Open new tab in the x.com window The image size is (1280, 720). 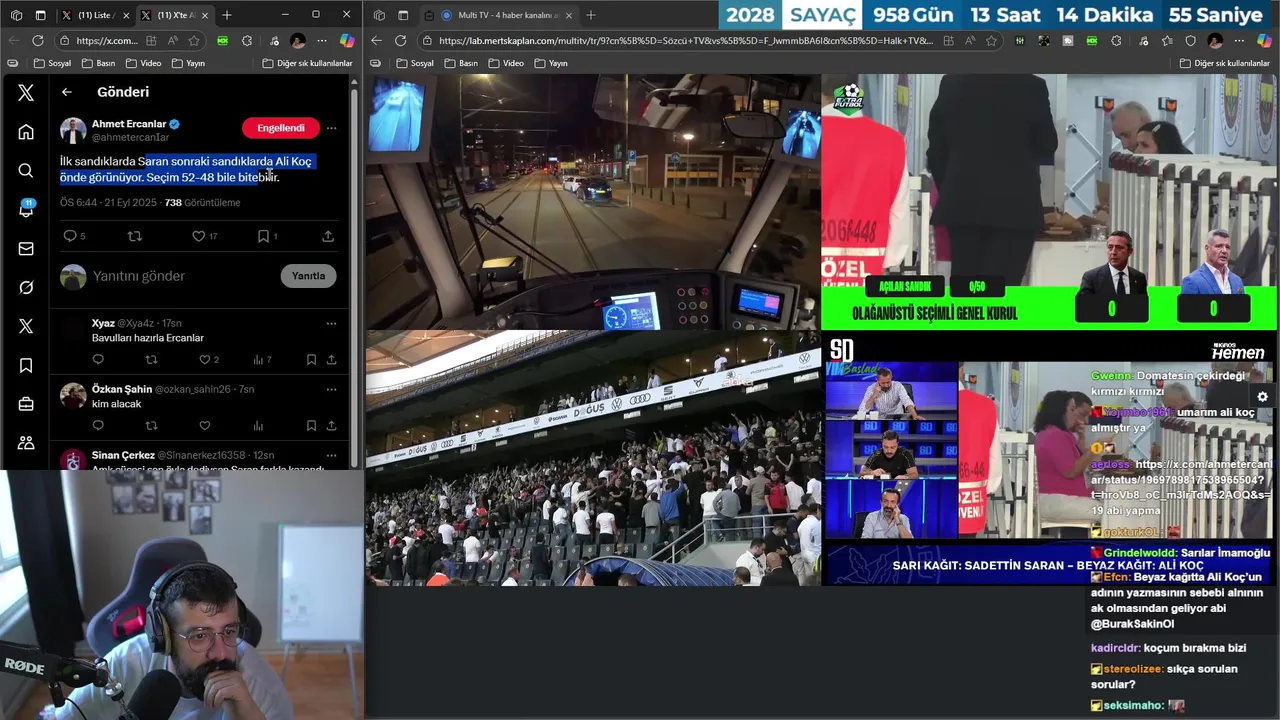tap(227, 15)
